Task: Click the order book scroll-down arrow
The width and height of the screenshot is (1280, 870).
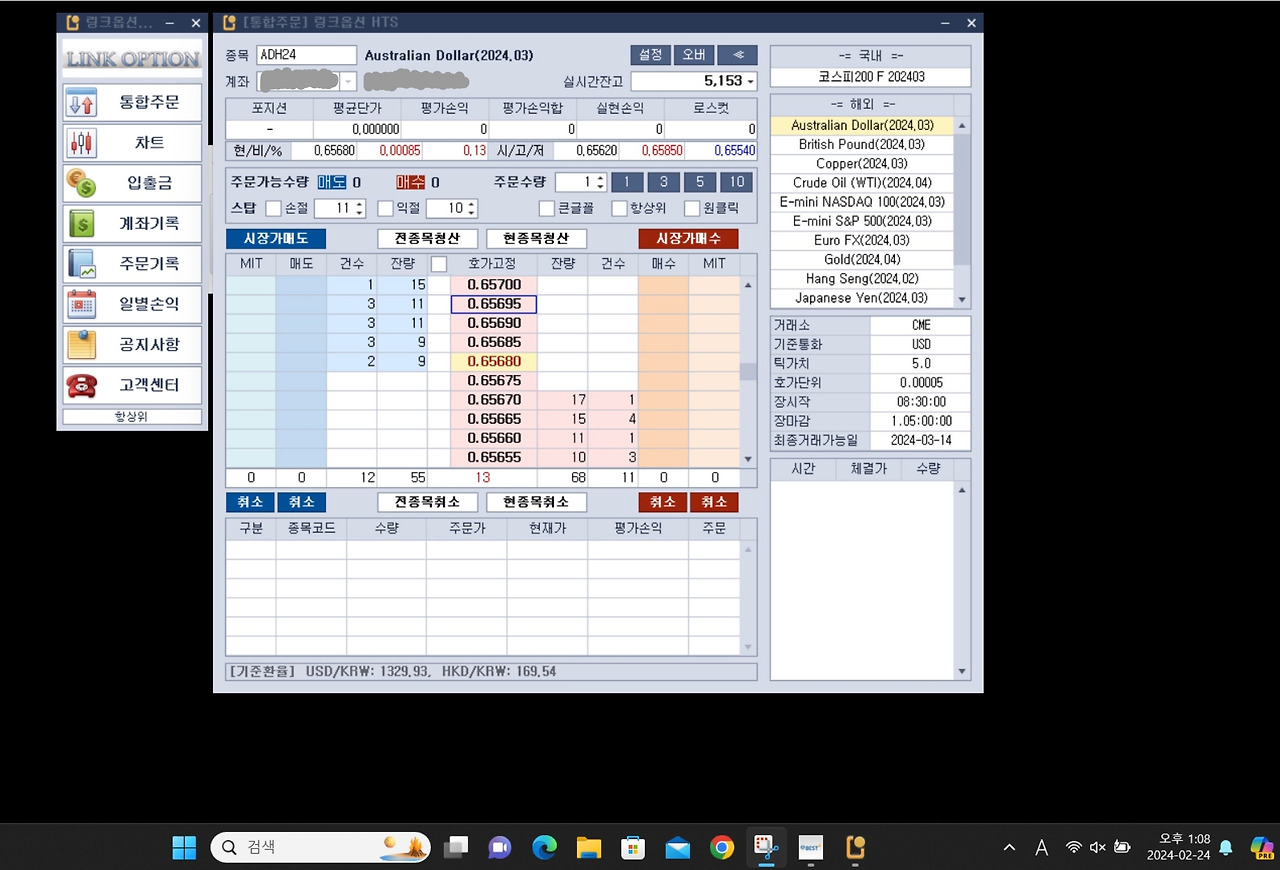Action: pos(748,459)
